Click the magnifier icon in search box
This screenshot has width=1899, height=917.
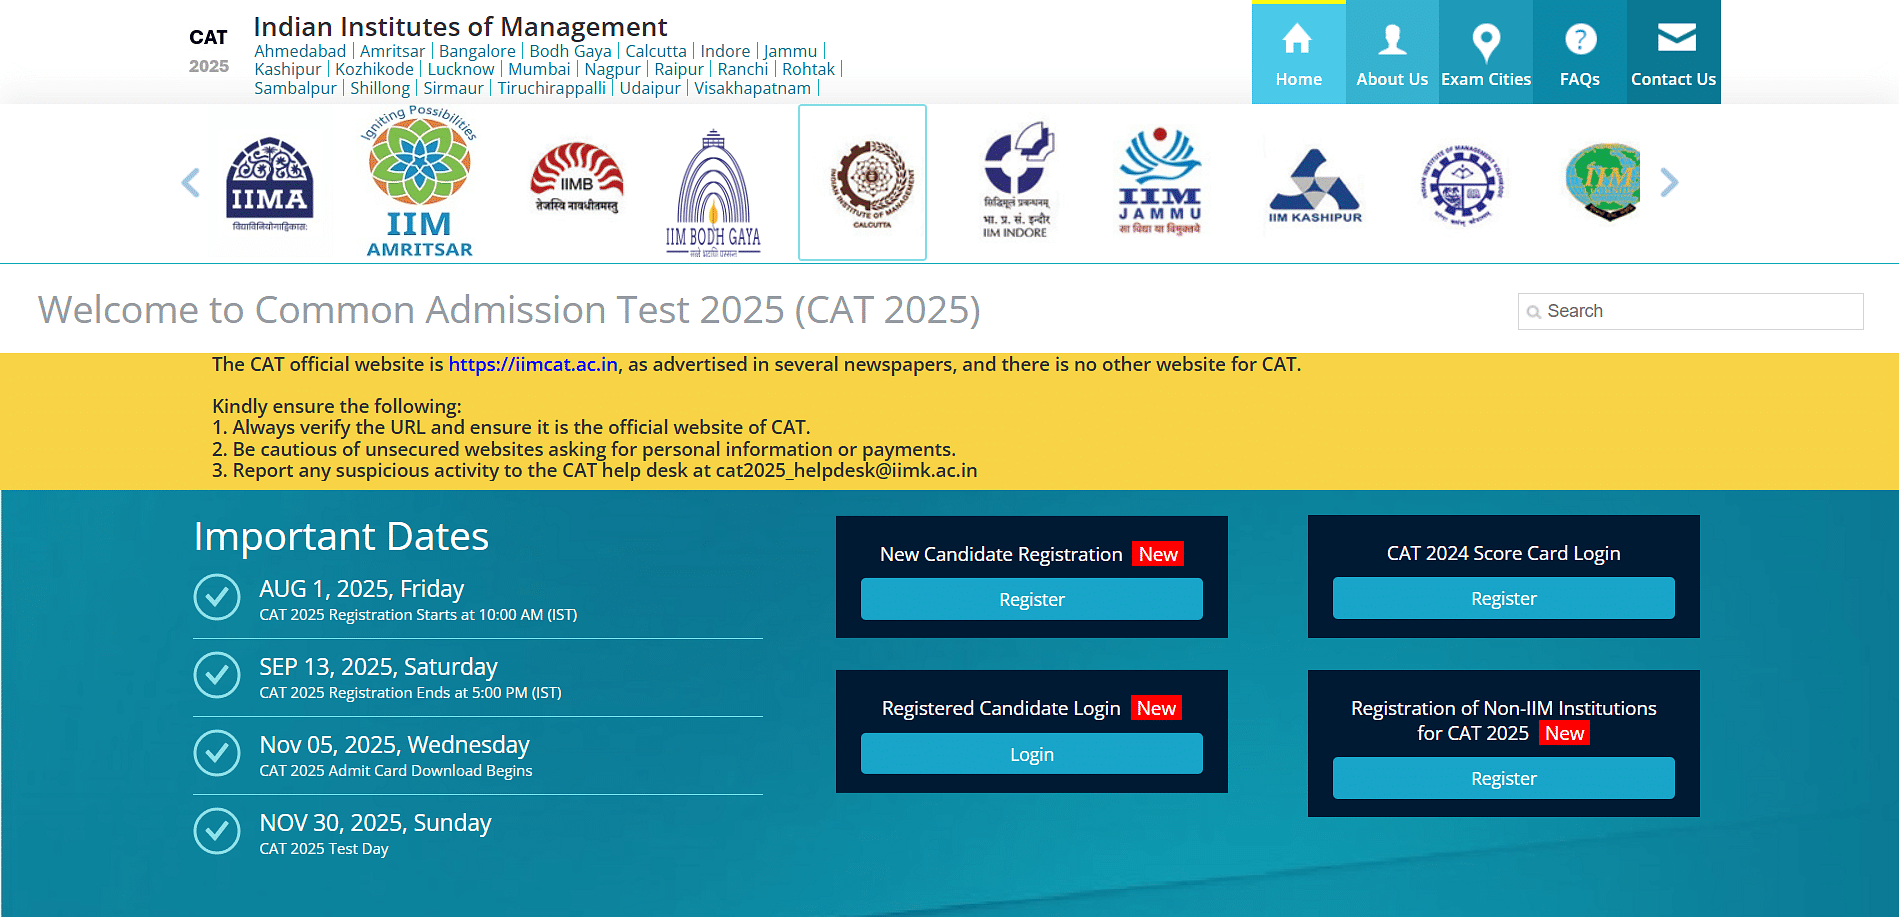(1533, 312)
